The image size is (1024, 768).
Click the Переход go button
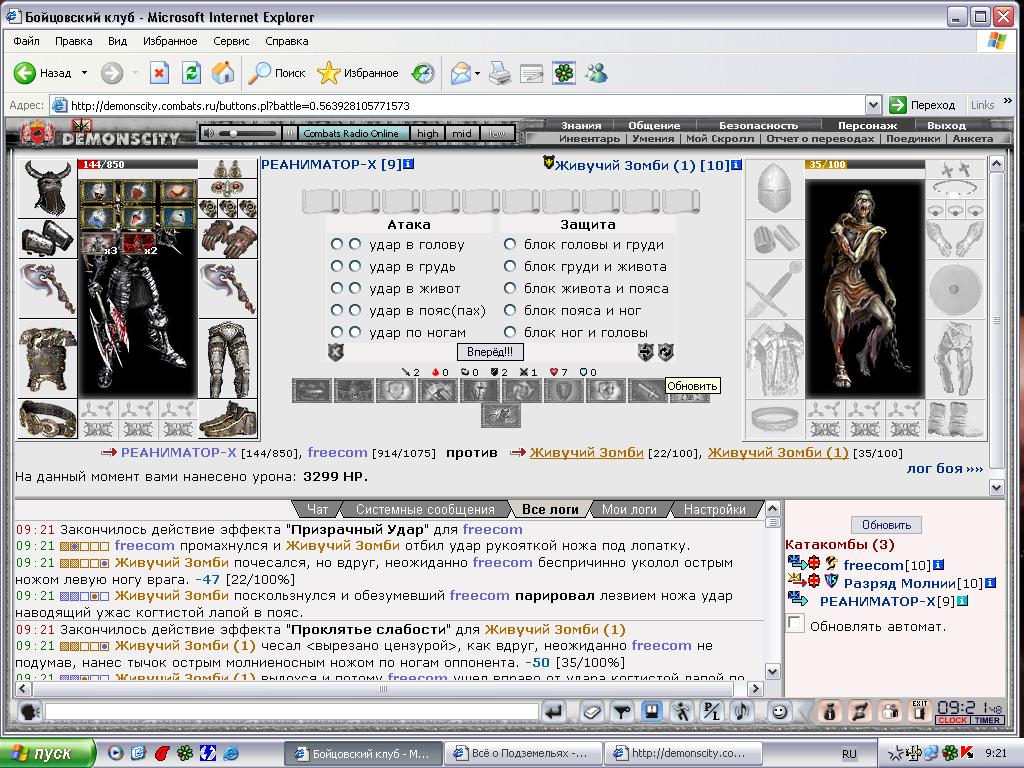coord(923,105)
